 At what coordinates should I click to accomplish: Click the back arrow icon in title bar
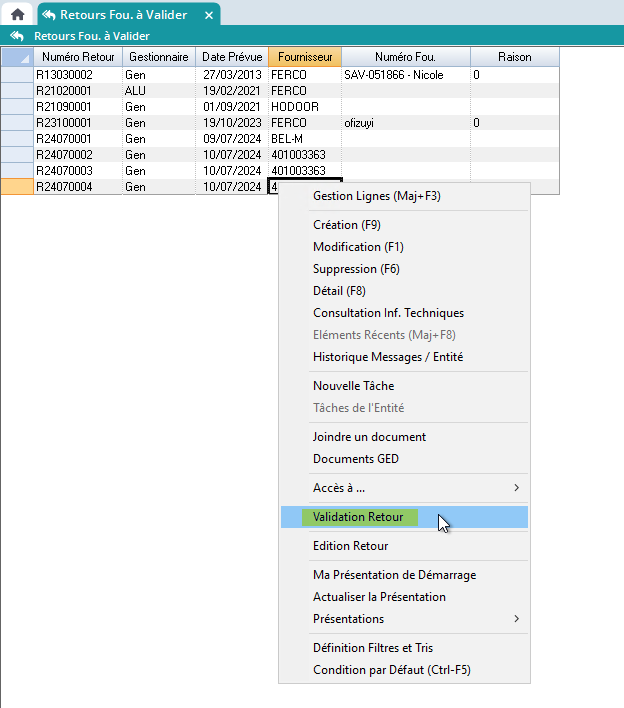16,36
